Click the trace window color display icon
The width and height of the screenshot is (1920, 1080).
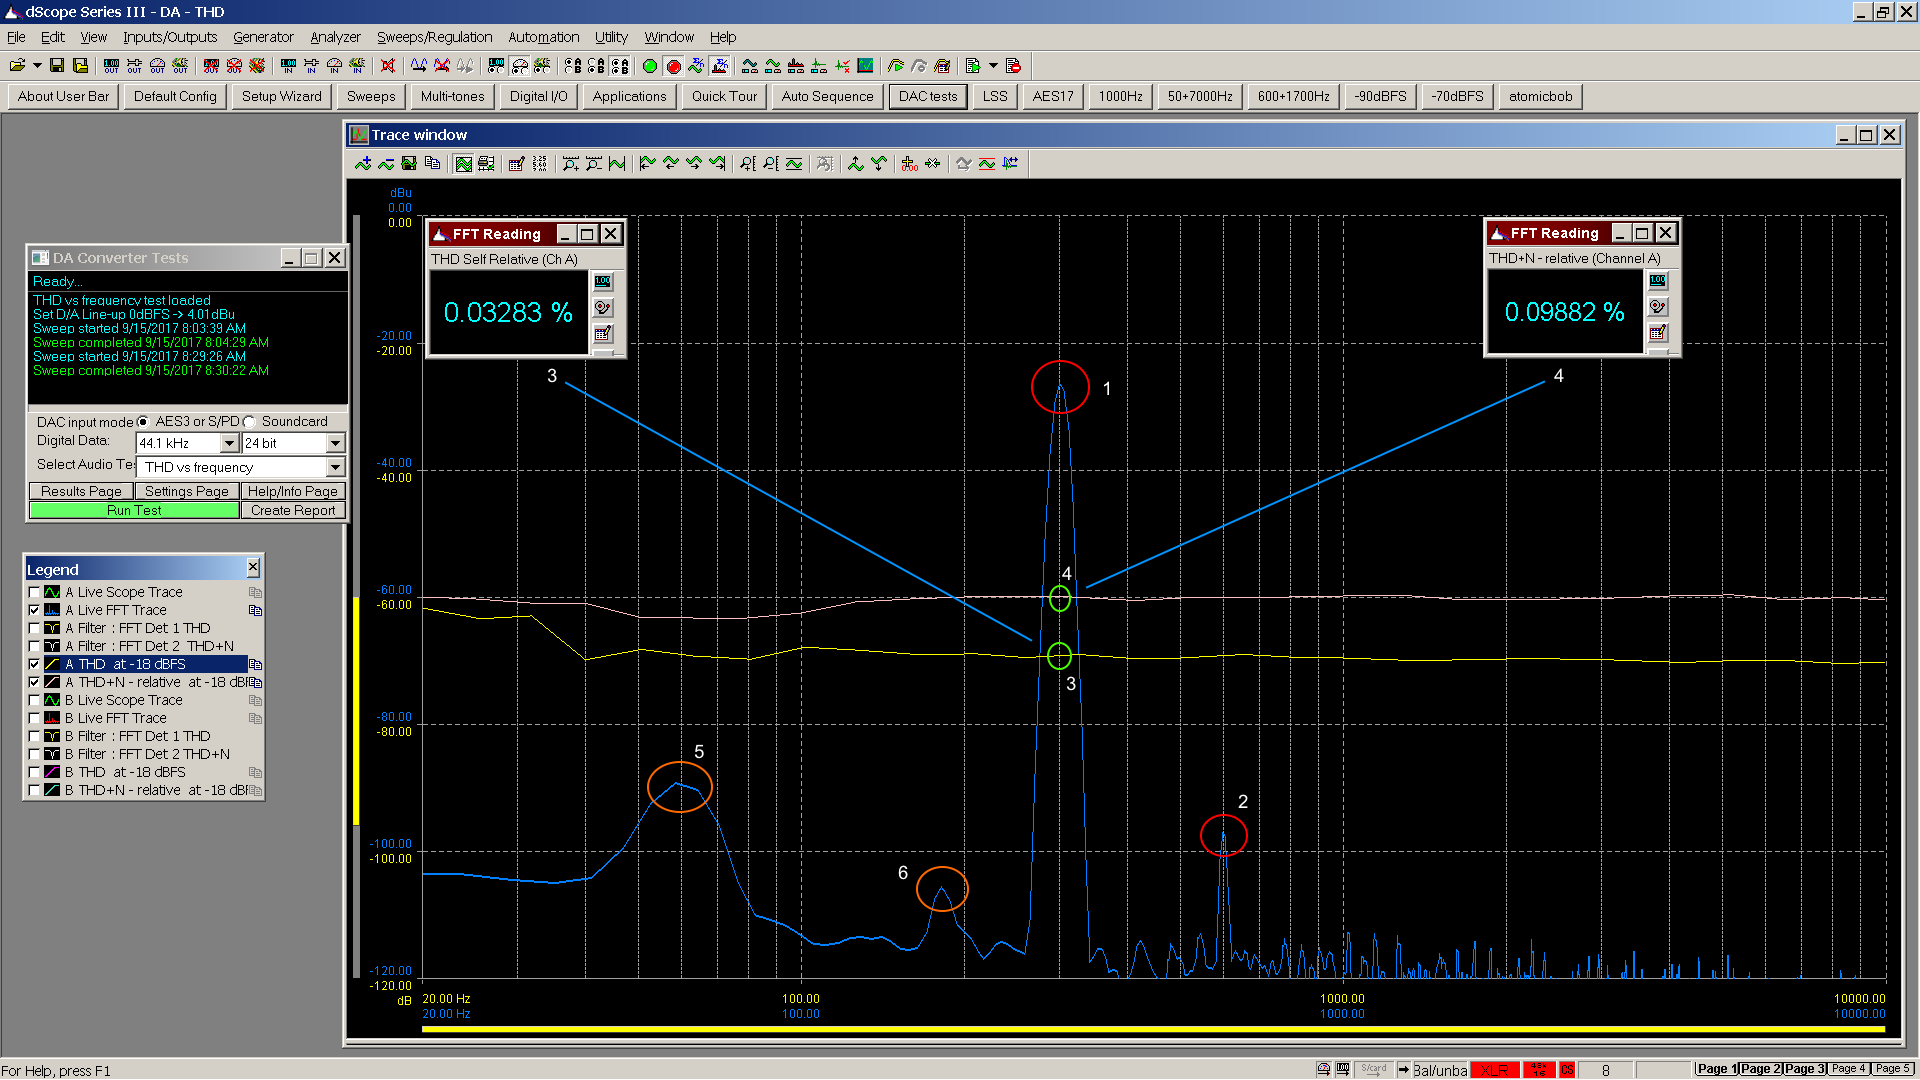[x=866, y=66]
